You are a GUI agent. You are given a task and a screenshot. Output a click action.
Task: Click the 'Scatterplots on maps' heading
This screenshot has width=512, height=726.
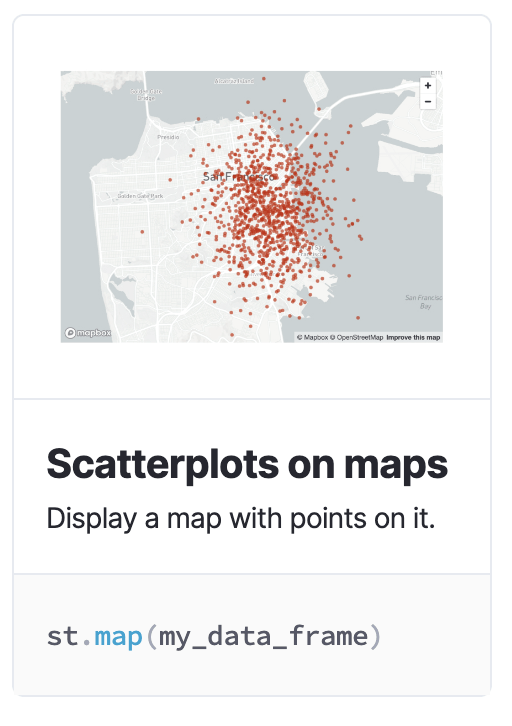point(247,464)
